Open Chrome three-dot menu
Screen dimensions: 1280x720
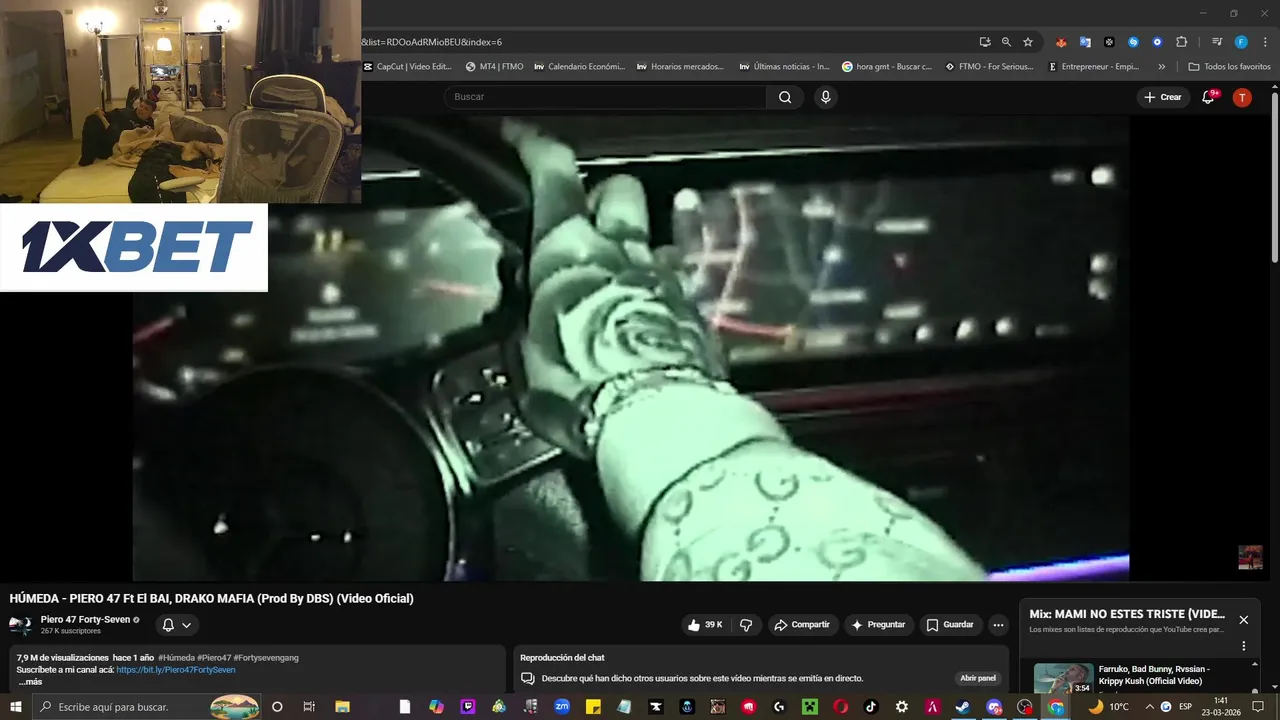point(1263,42)
